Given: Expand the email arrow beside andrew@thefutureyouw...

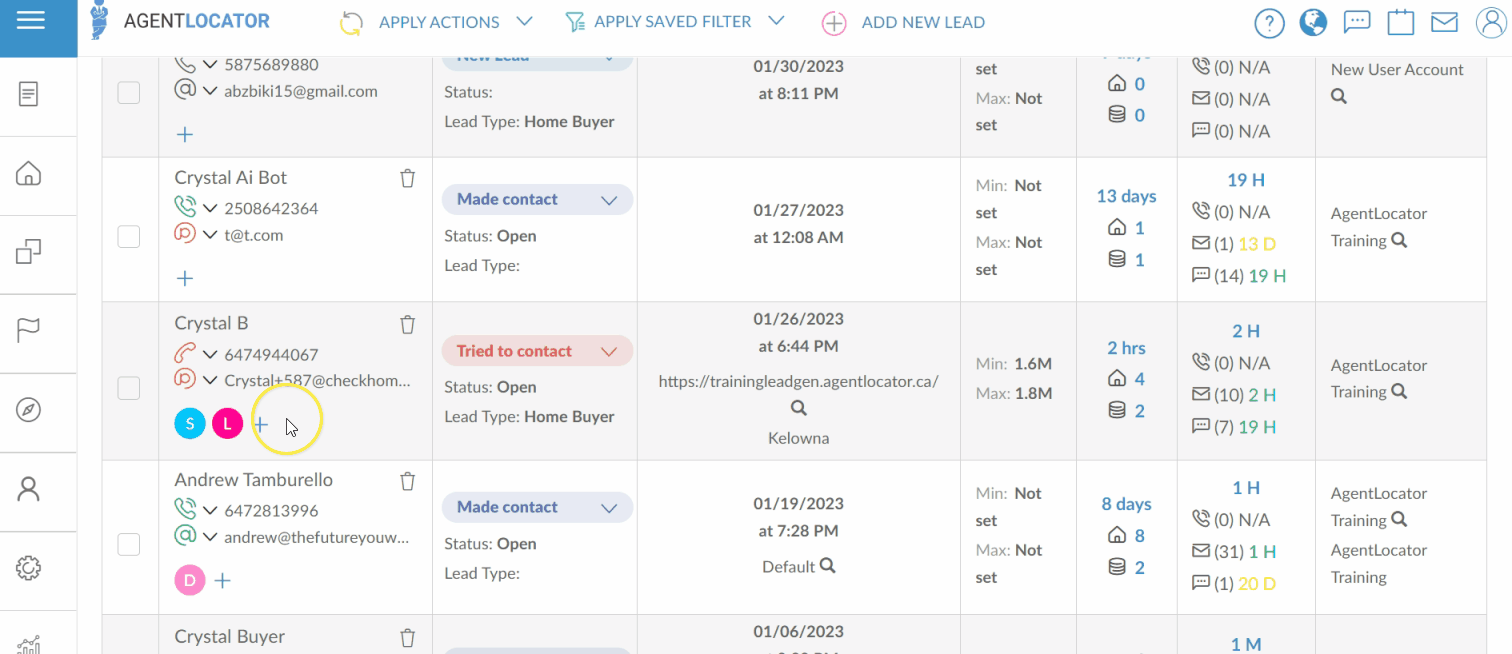Looking at the screenshot, I should point(210,537).
